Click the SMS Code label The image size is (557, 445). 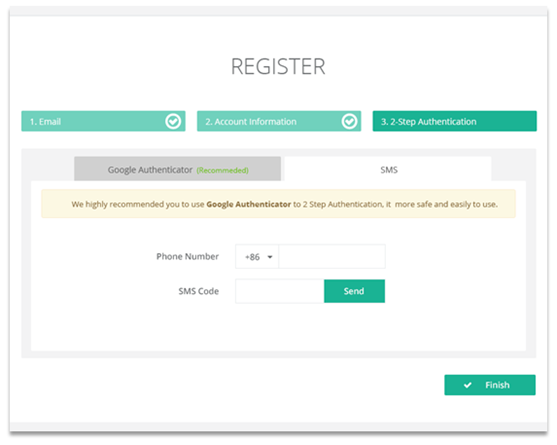(x=199, y=291)
